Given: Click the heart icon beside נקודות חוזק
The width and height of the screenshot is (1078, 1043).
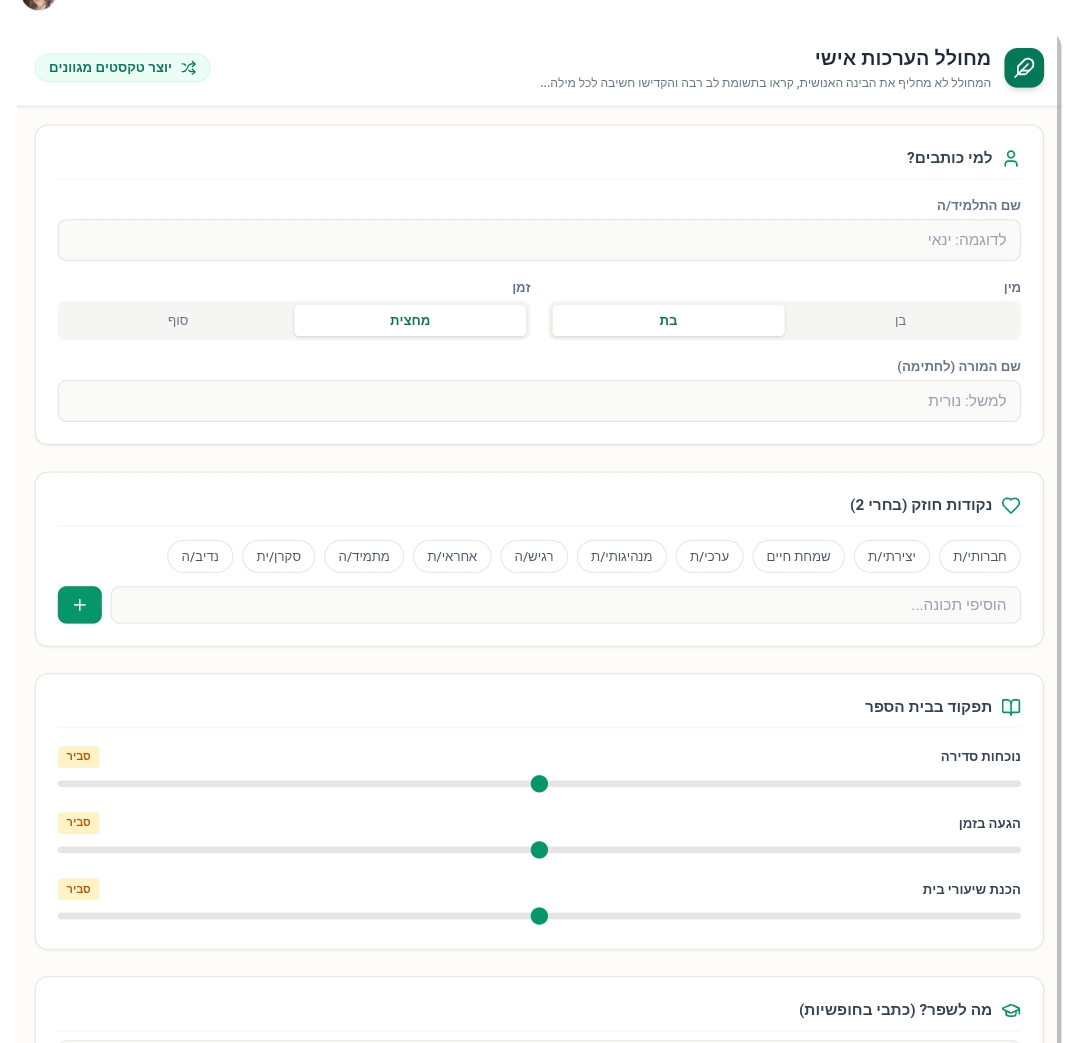Looking at the screenshot, I should pyautogui.click(x=1010, y=505).
